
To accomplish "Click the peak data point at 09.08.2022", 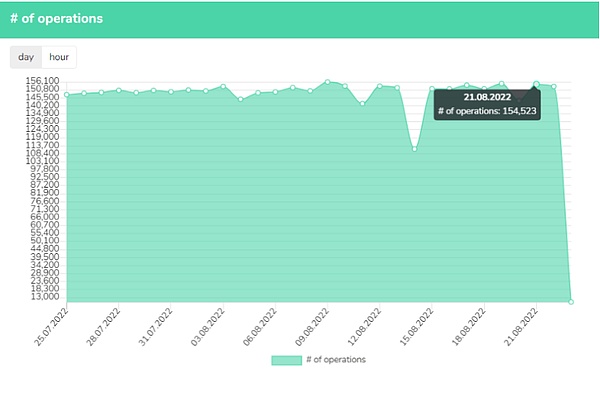I will point(328,82).
